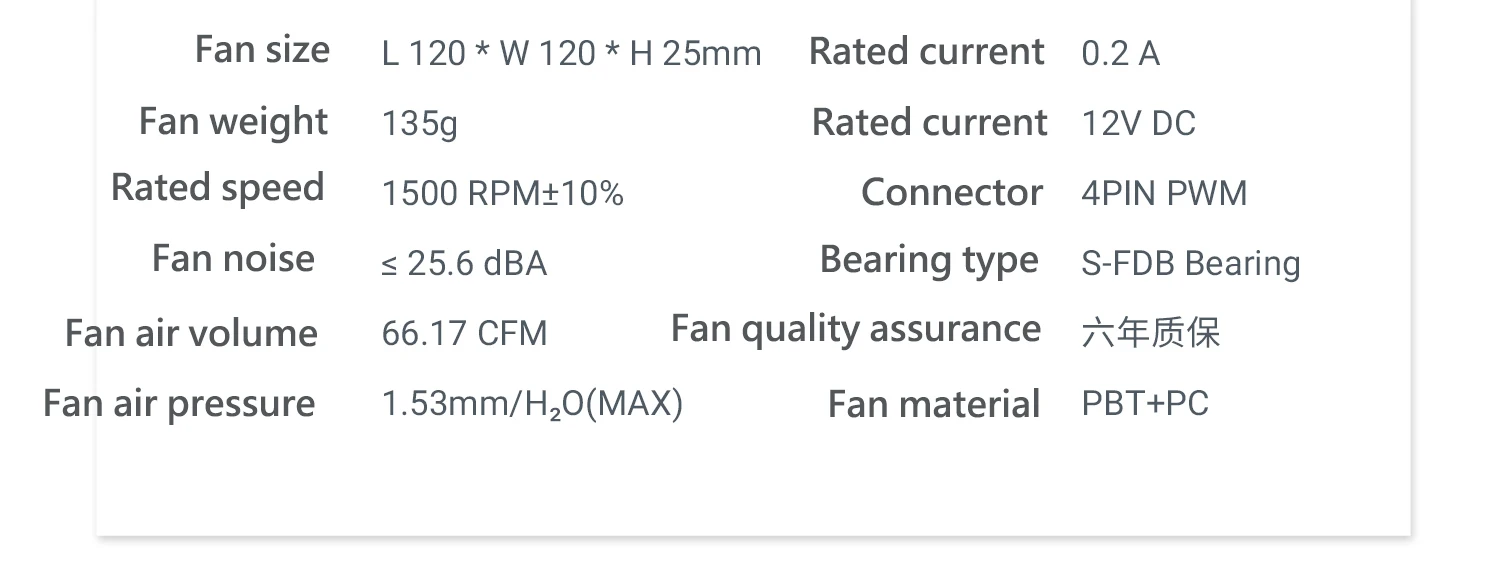
Task: Click the "Connector" label
Action: coord(951,193)
